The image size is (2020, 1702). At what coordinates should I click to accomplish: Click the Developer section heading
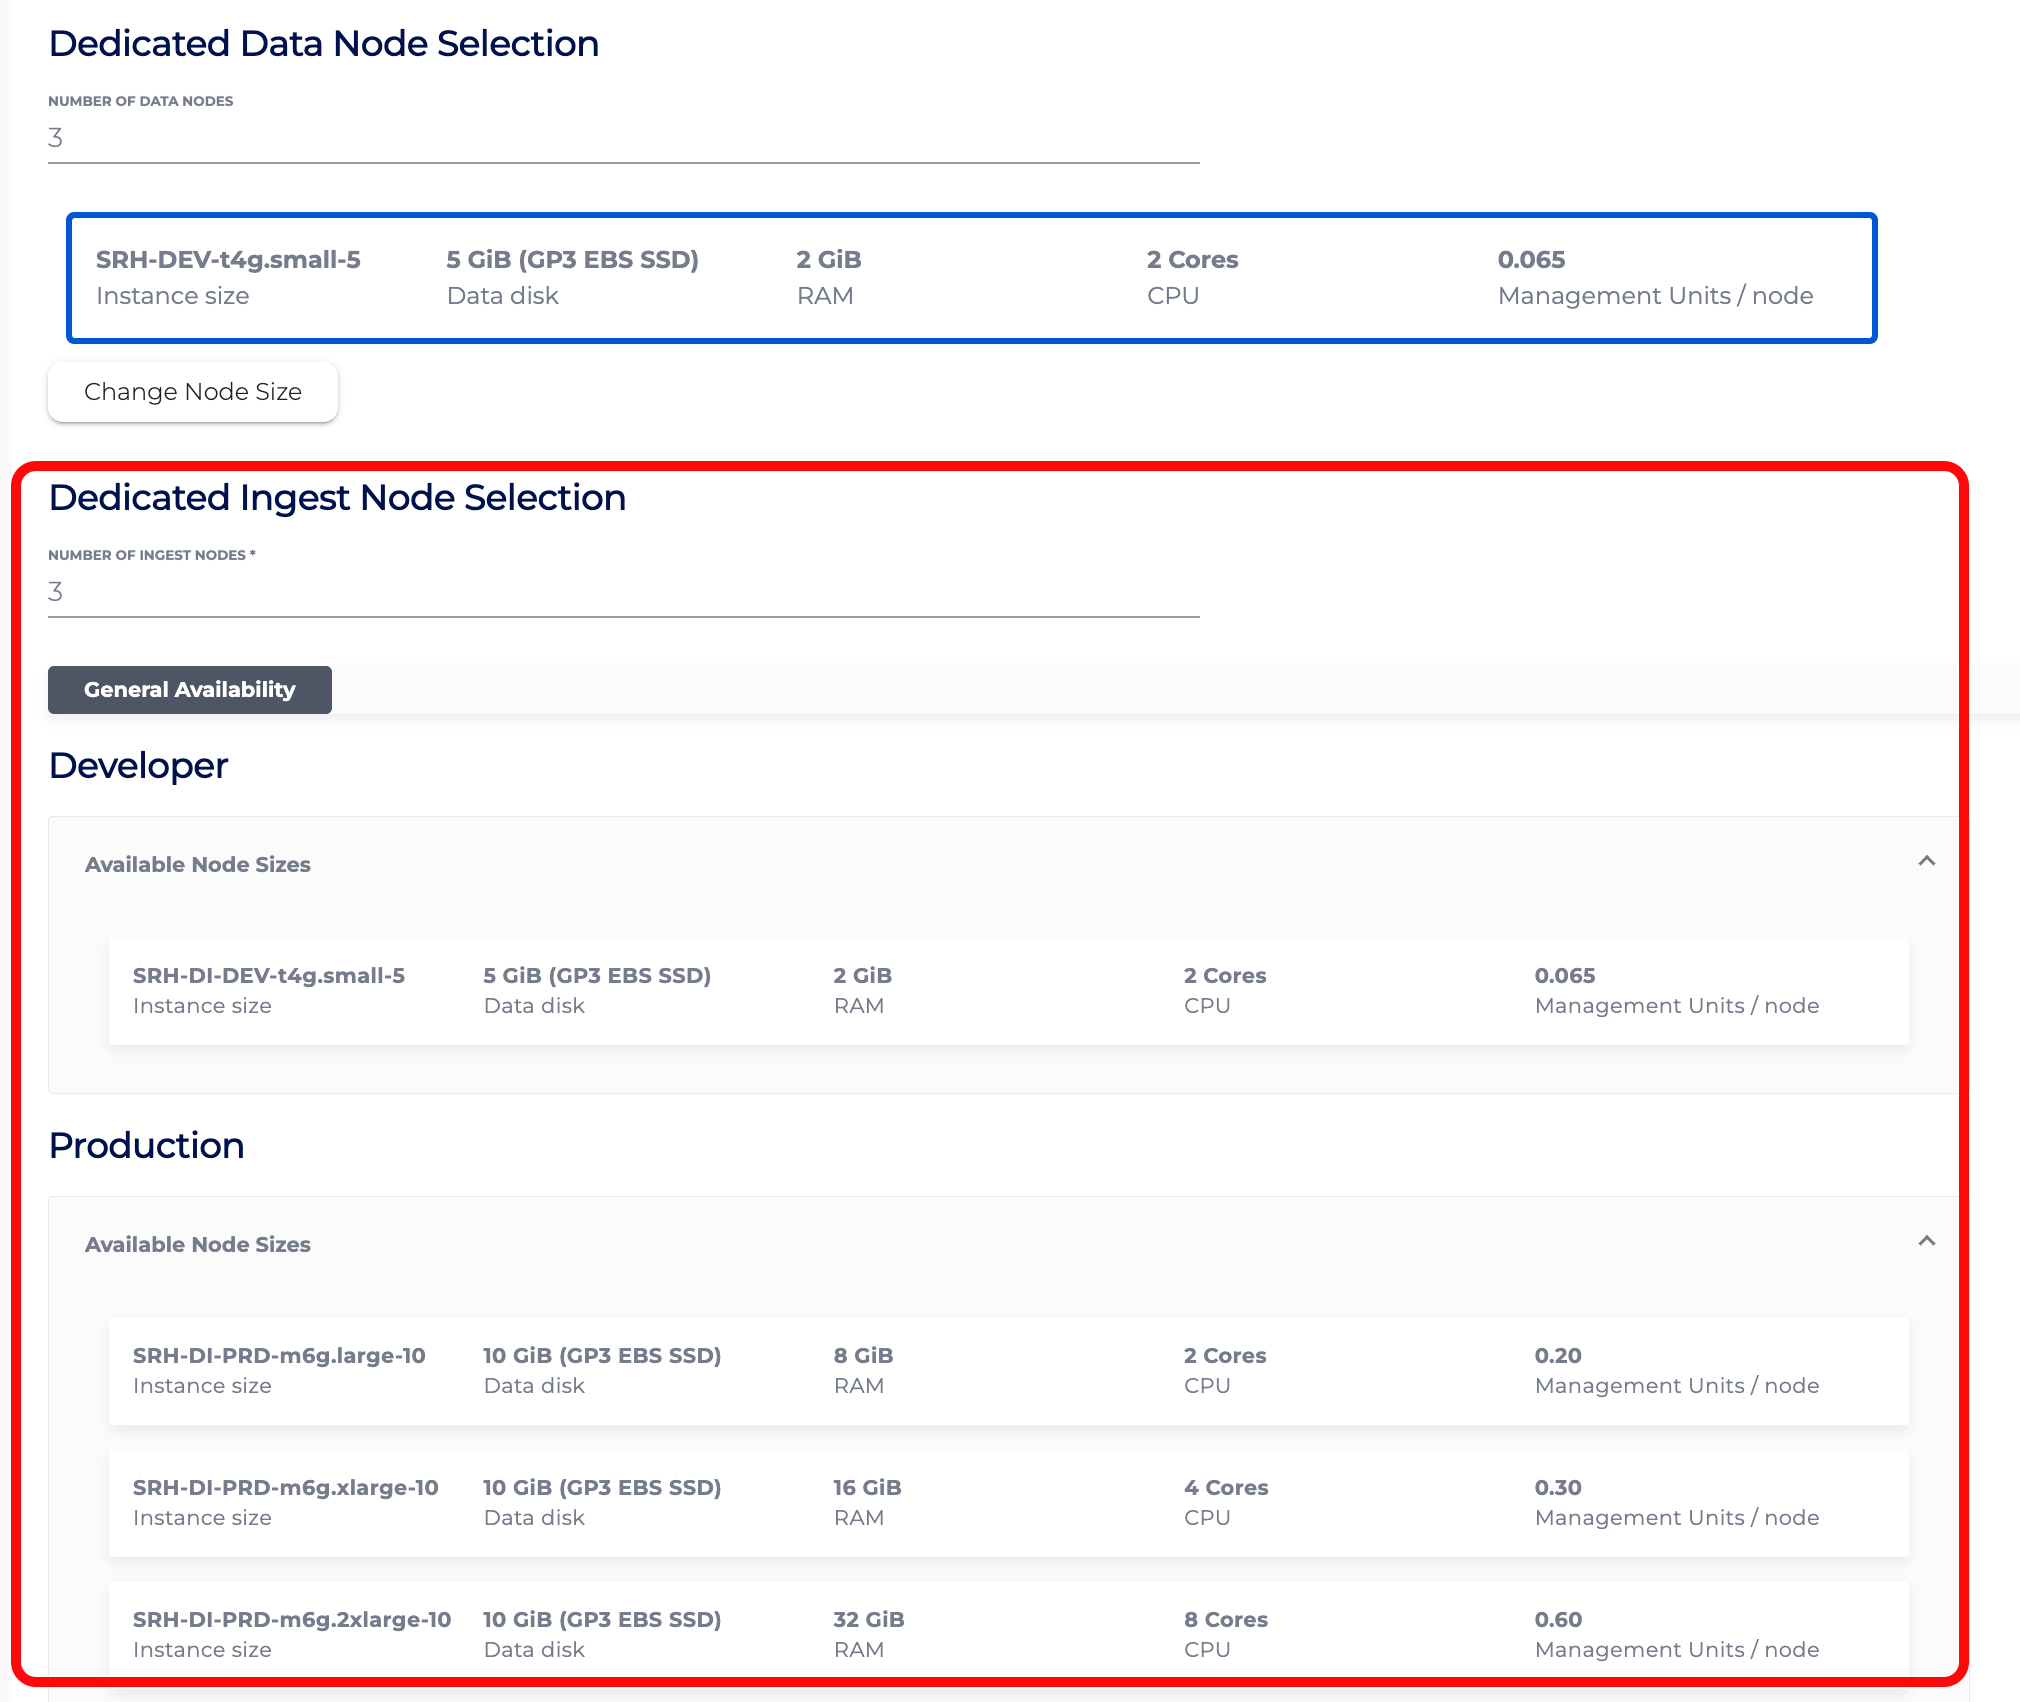[x=137, y=765]
